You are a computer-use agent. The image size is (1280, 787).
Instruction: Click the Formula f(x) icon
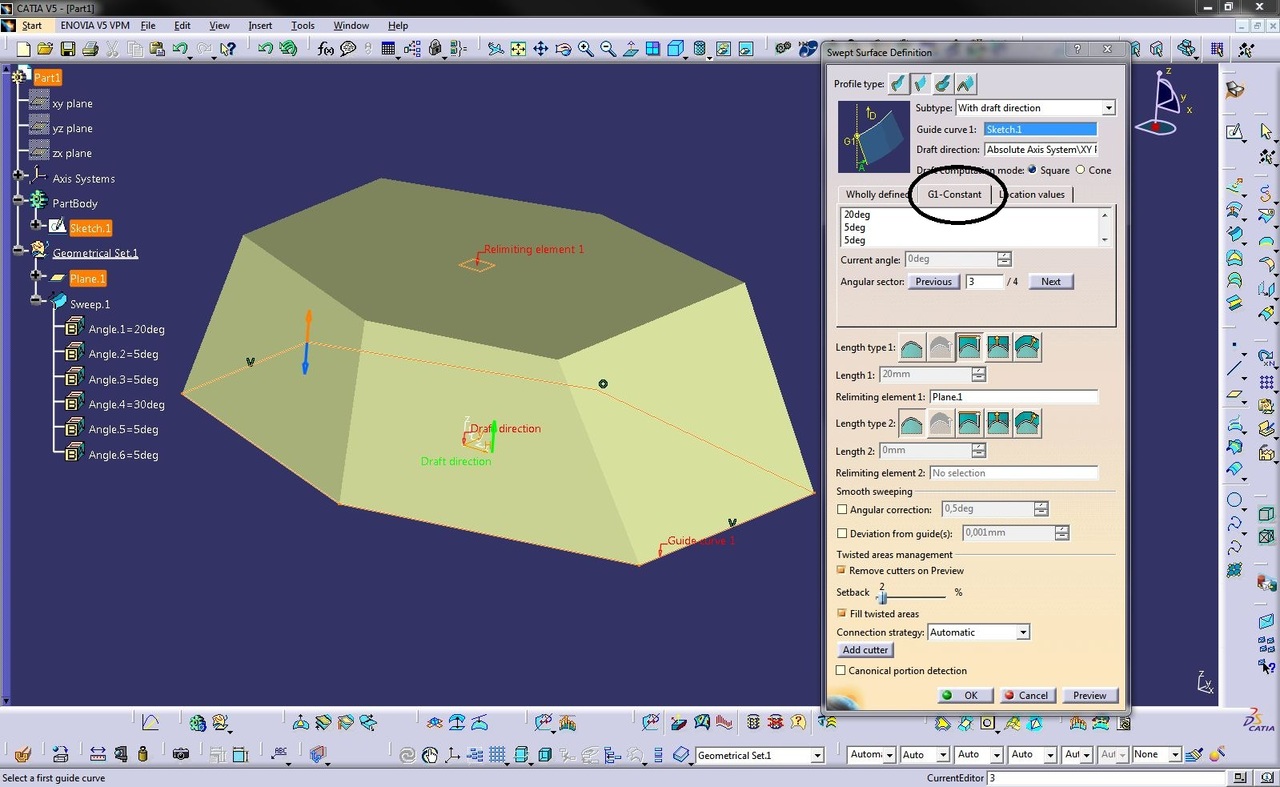coord(326,48)
